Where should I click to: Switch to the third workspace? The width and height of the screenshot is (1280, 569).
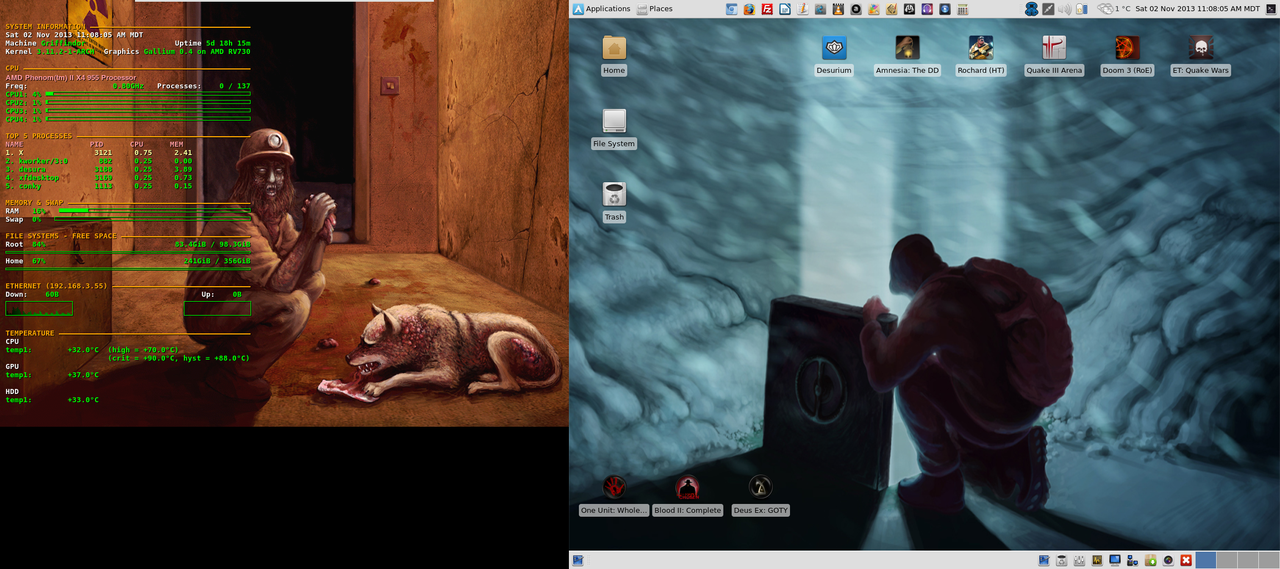[1248, 560]
